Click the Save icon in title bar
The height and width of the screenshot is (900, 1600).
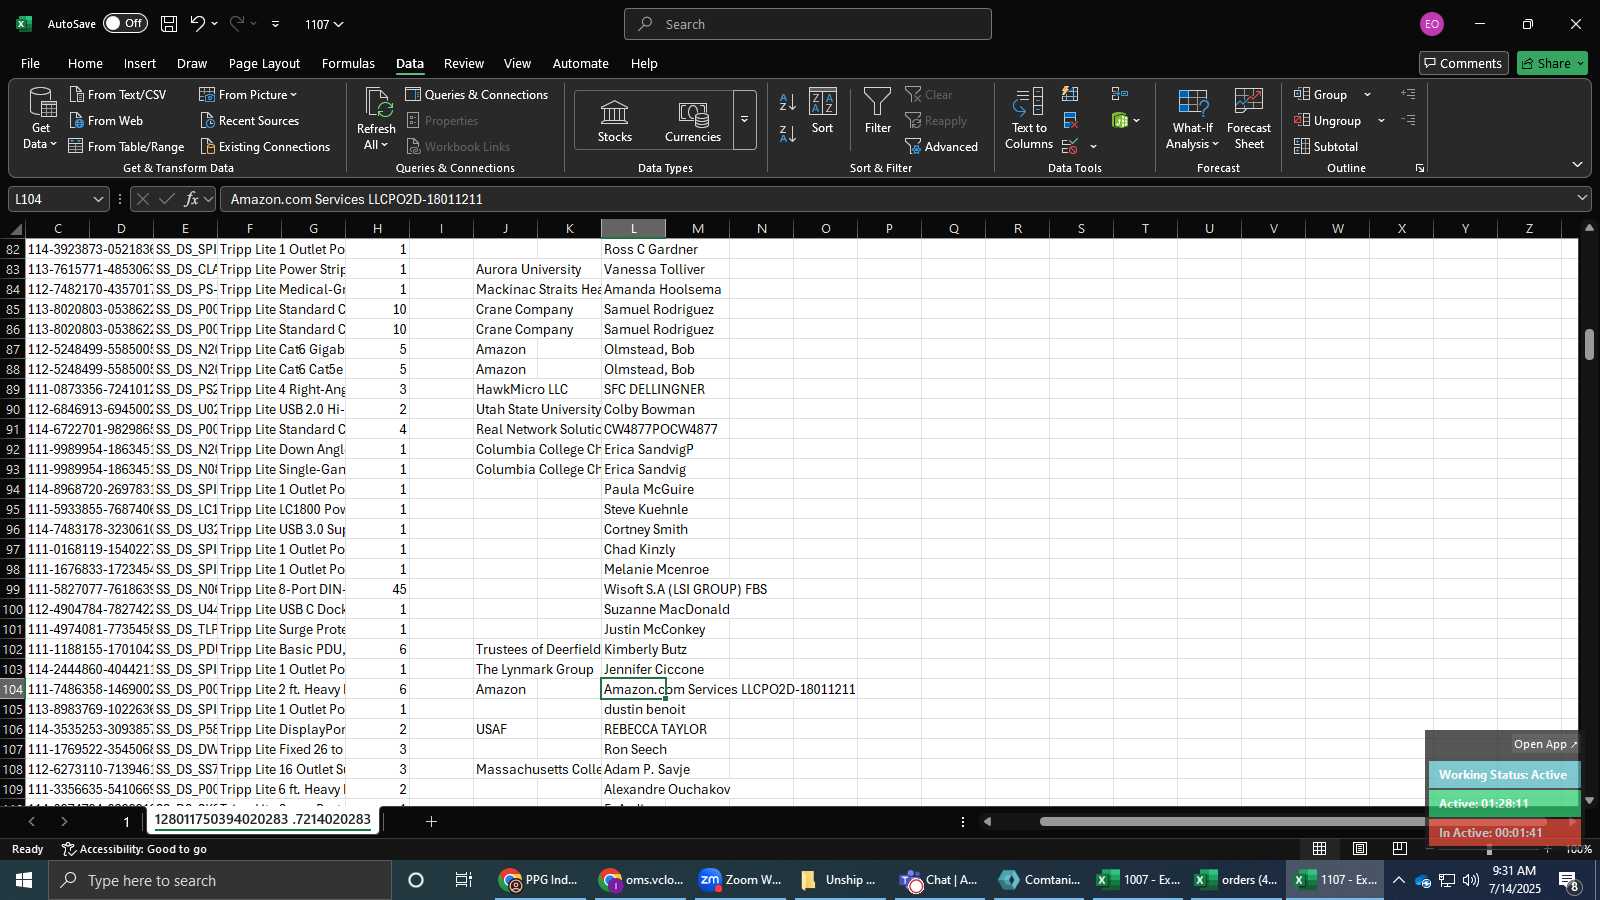point(169,24)
